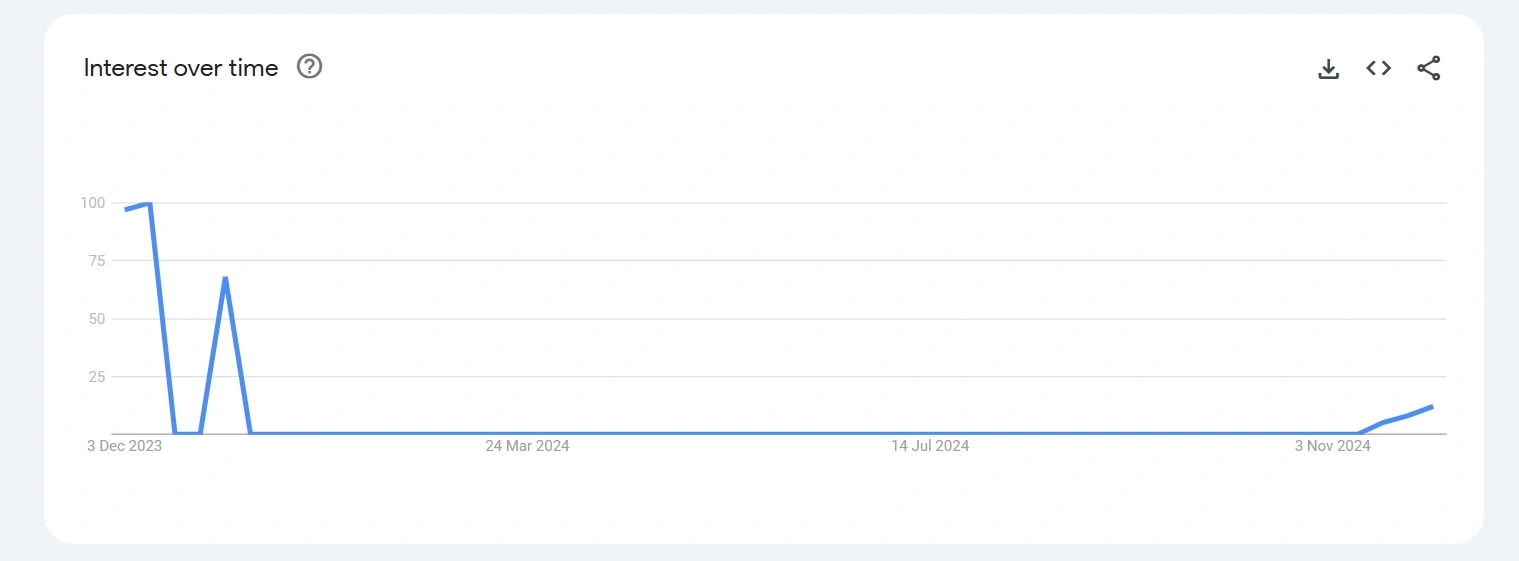
Task: Click the 24 Mar 2024 date label
Action: (527, 446)
